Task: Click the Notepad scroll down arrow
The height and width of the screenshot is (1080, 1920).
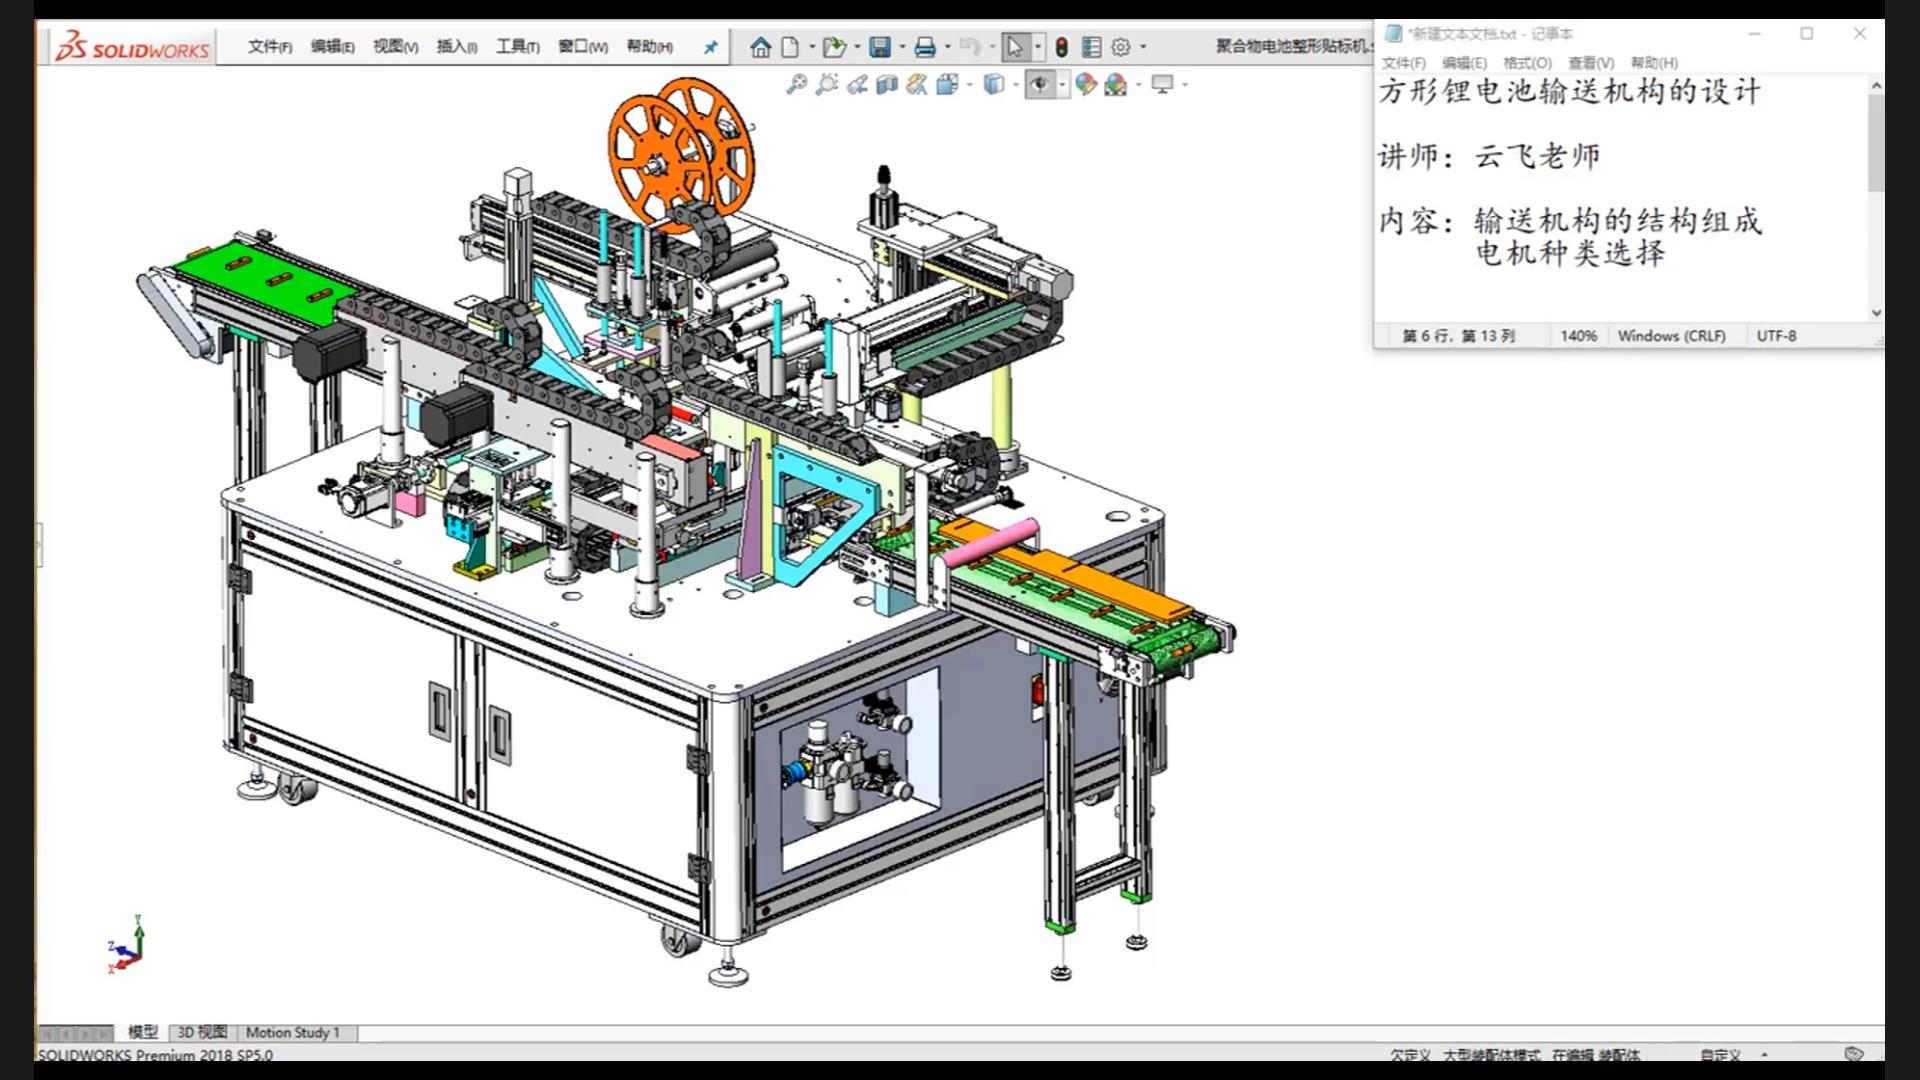Action: point(1876,312)
